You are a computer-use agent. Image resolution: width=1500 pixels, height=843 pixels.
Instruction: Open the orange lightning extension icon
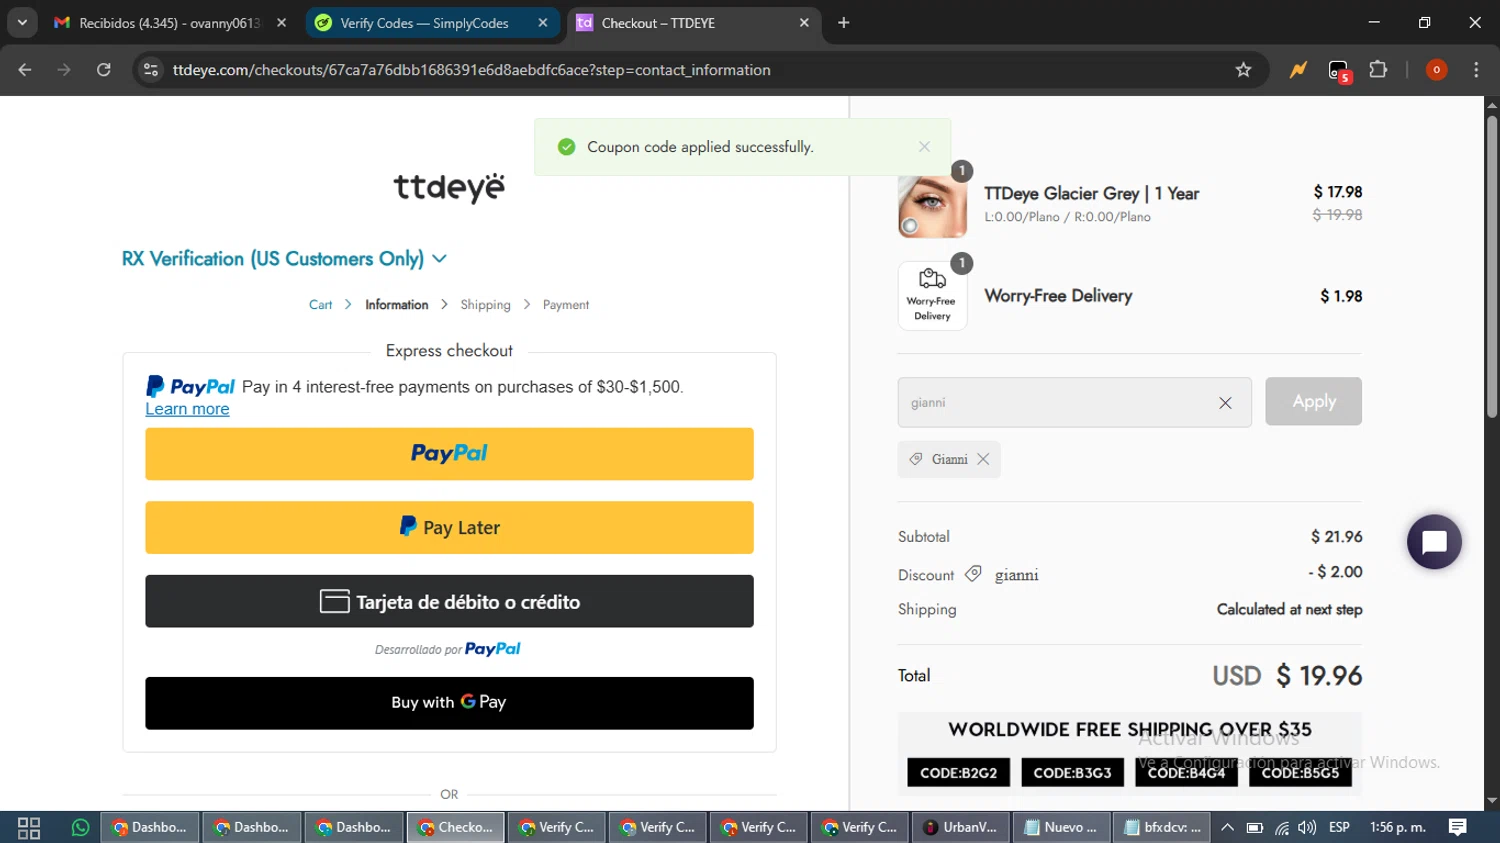pos(1298,70)
